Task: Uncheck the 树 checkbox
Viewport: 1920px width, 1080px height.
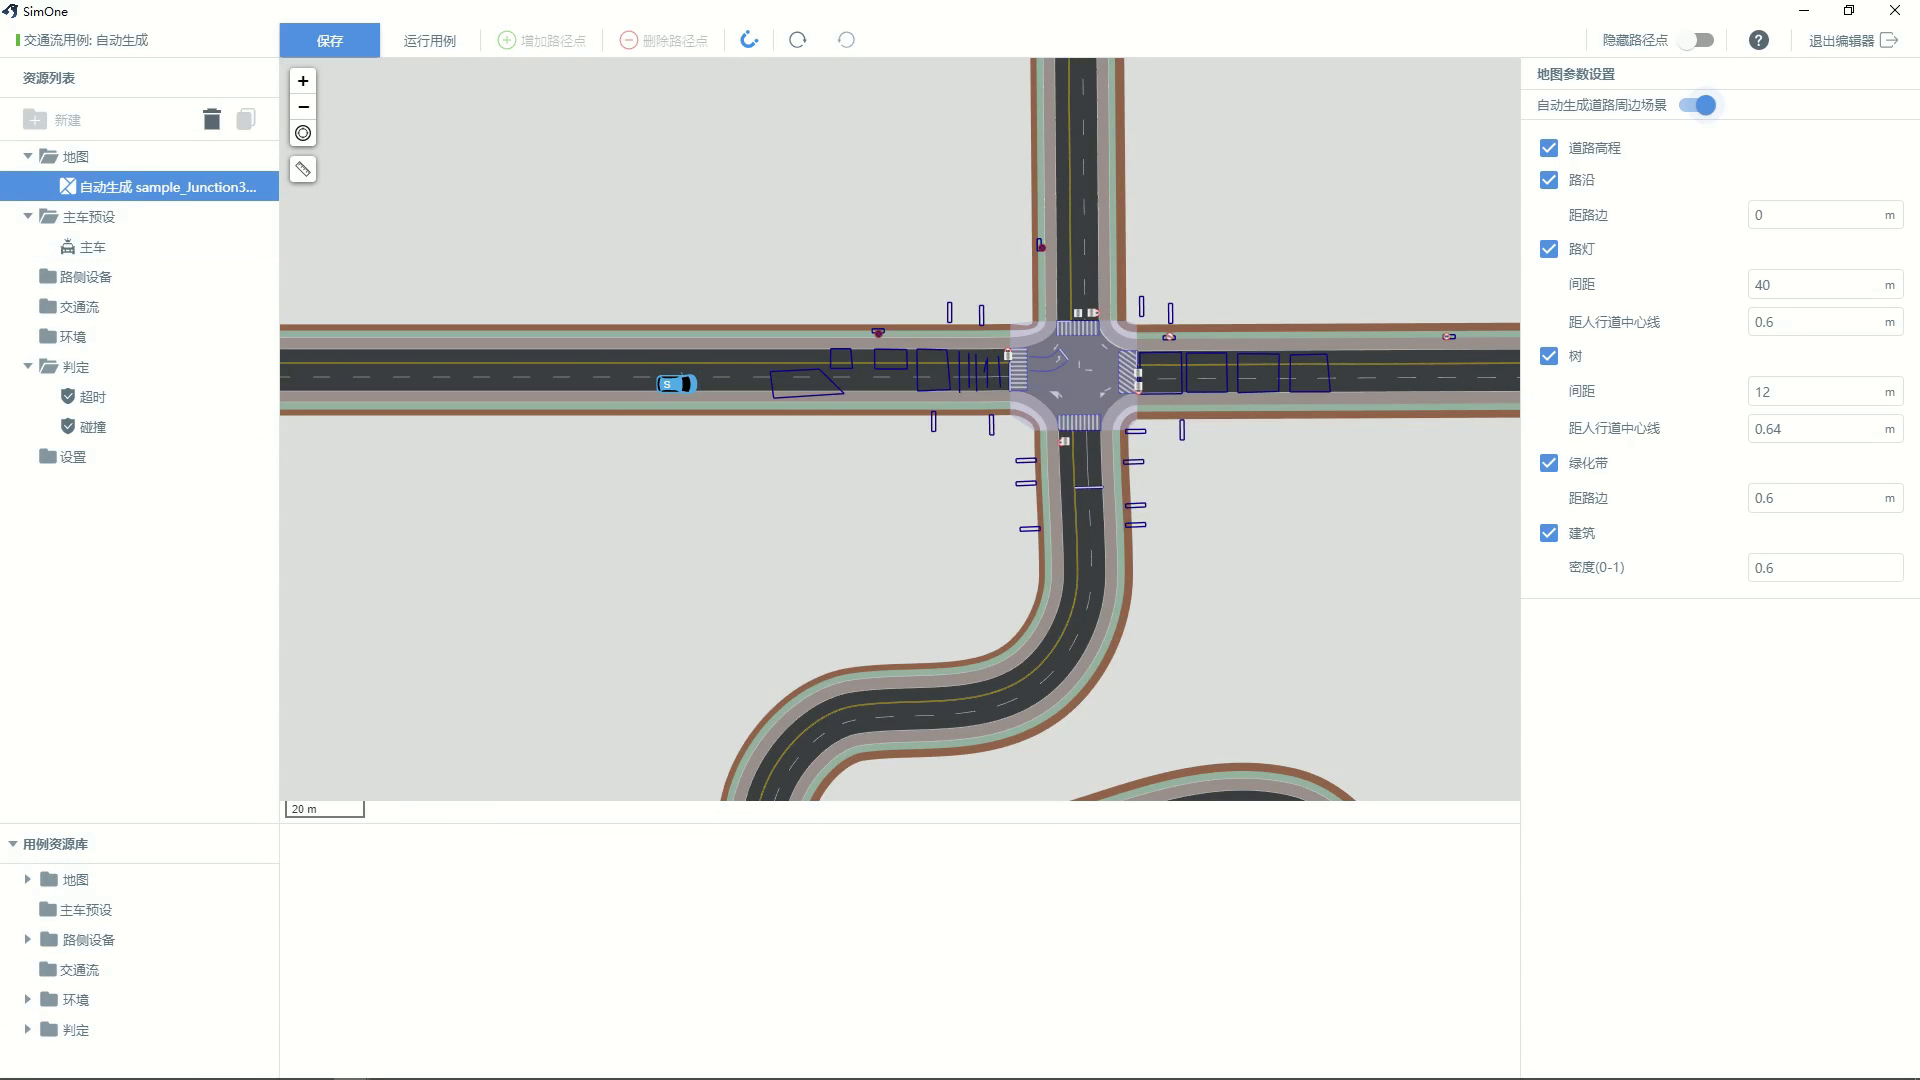Action: [1549, 356]
